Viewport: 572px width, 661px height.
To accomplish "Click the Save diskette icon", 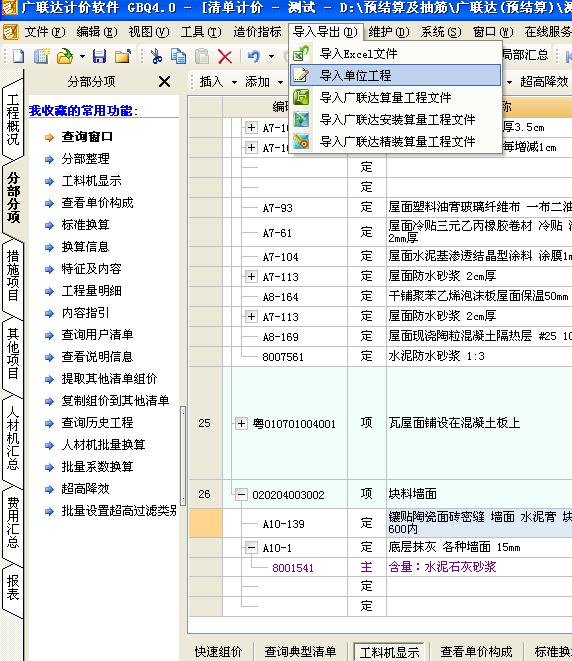I will 99,56.
